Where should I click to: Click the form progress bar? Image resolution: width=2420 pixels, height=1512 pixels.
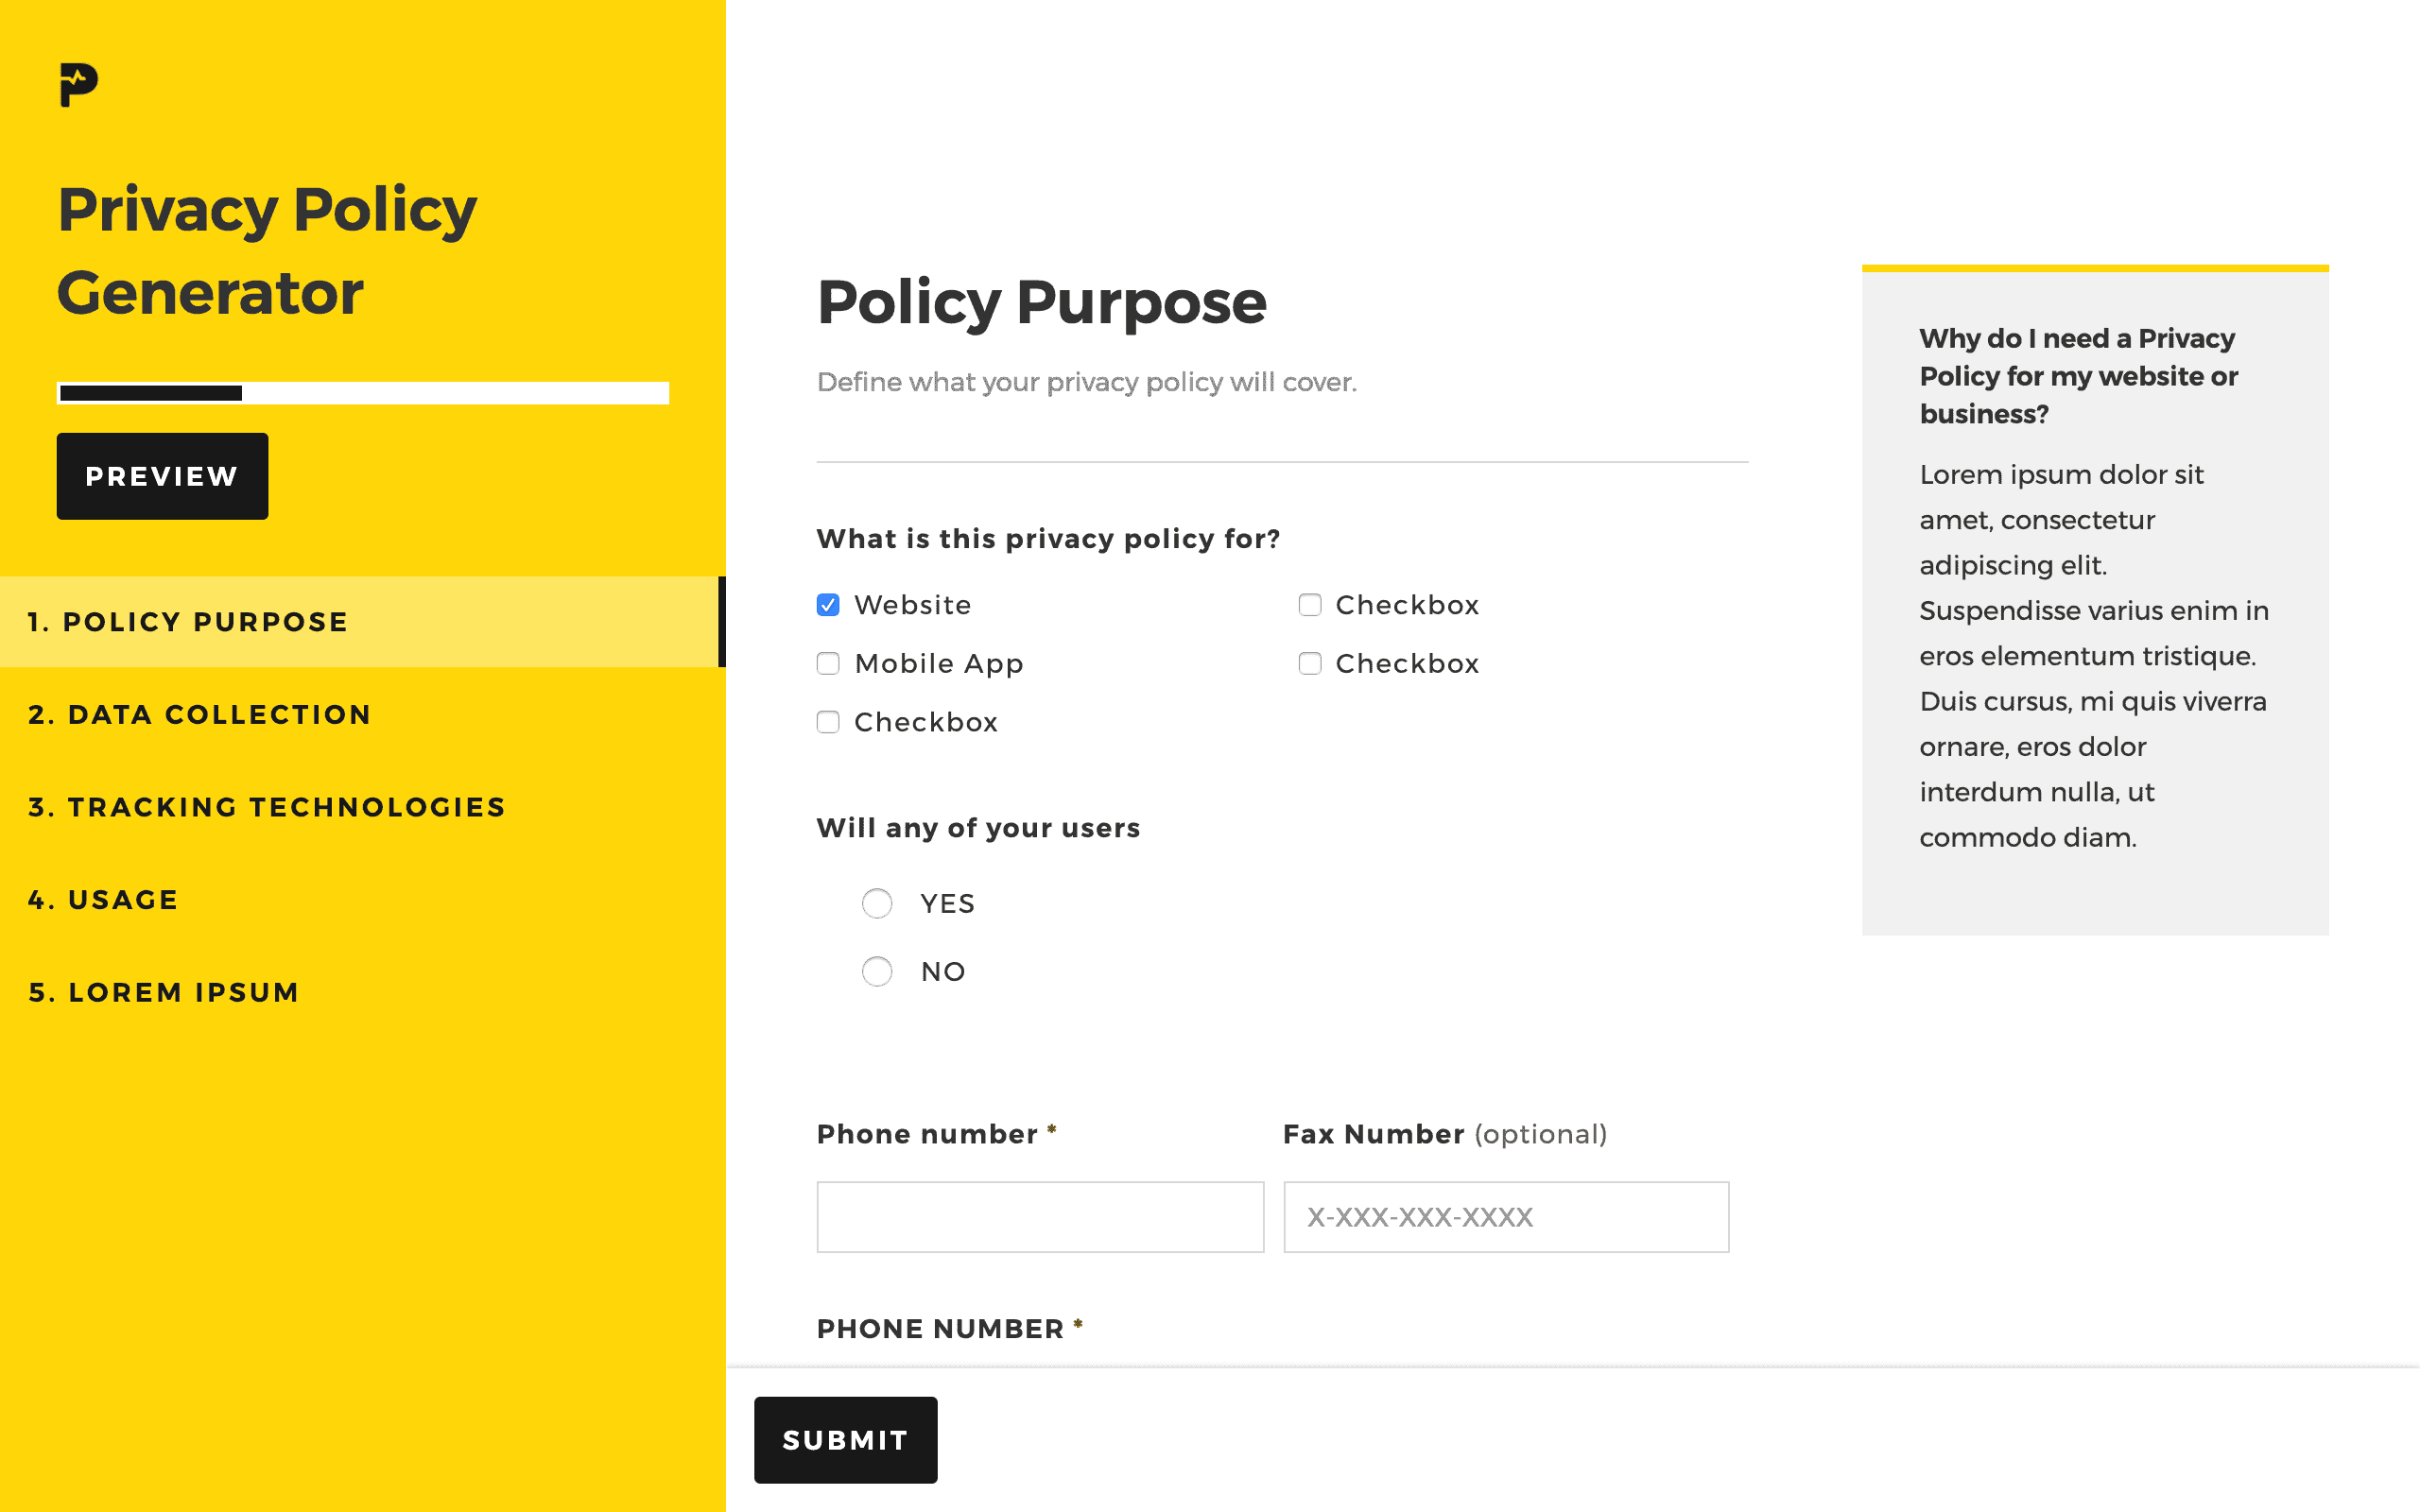coord(363,393)
